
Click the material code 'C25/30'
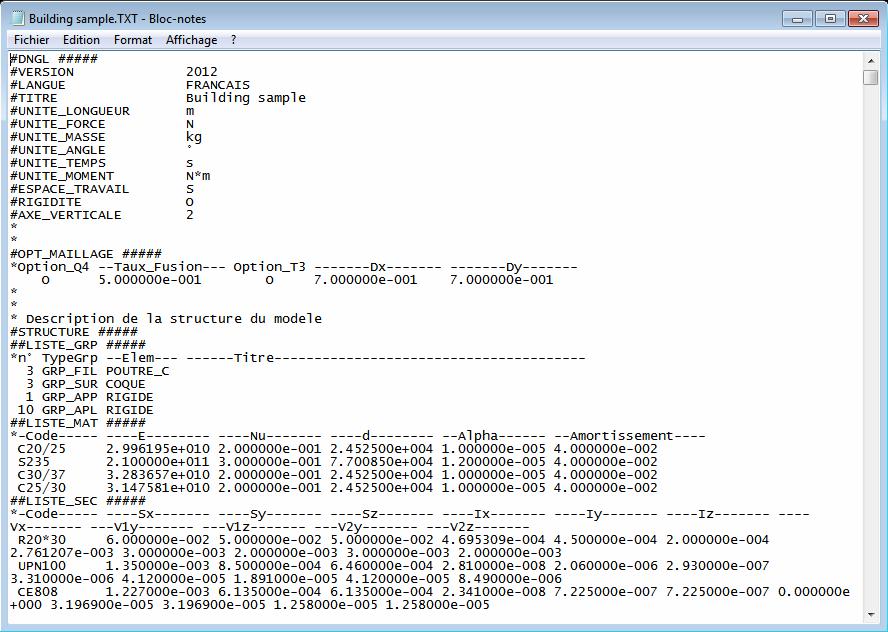(41, 489)
